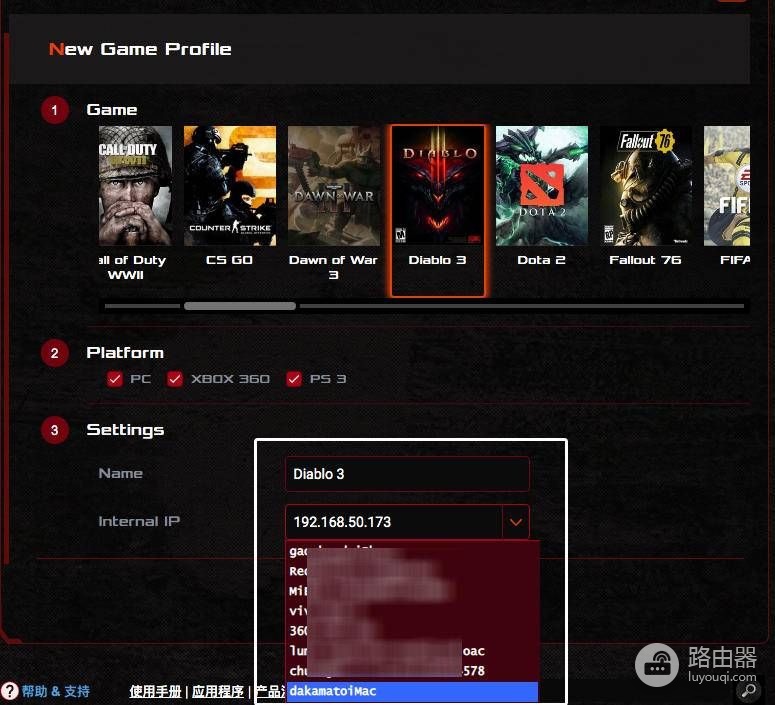775x705 pixels.
Task: Focus the Name field containing Diablo 3
Action: tap(408, 474)
